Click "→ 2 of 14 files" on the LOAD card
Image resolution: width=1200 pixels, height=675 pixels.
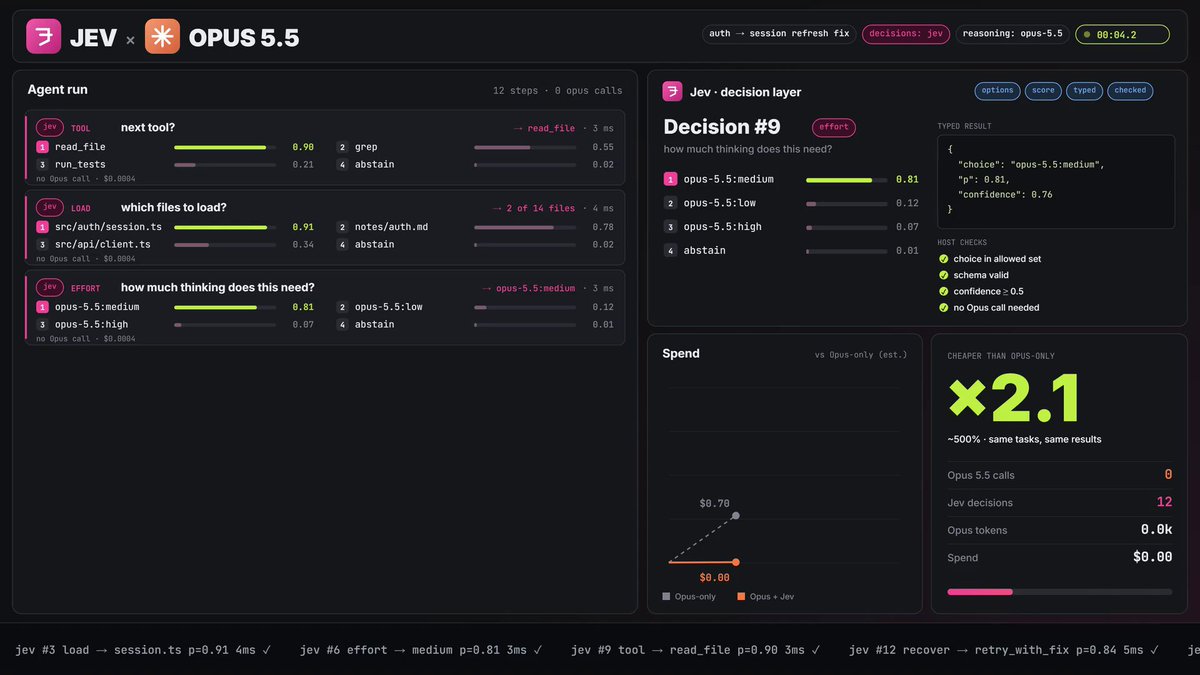point(534,208)
